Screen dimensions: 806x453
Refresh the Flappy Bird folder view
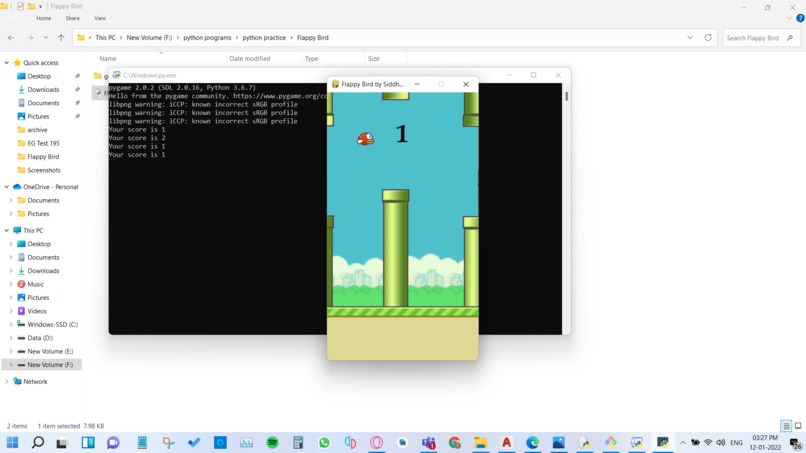tap(708, 38)
